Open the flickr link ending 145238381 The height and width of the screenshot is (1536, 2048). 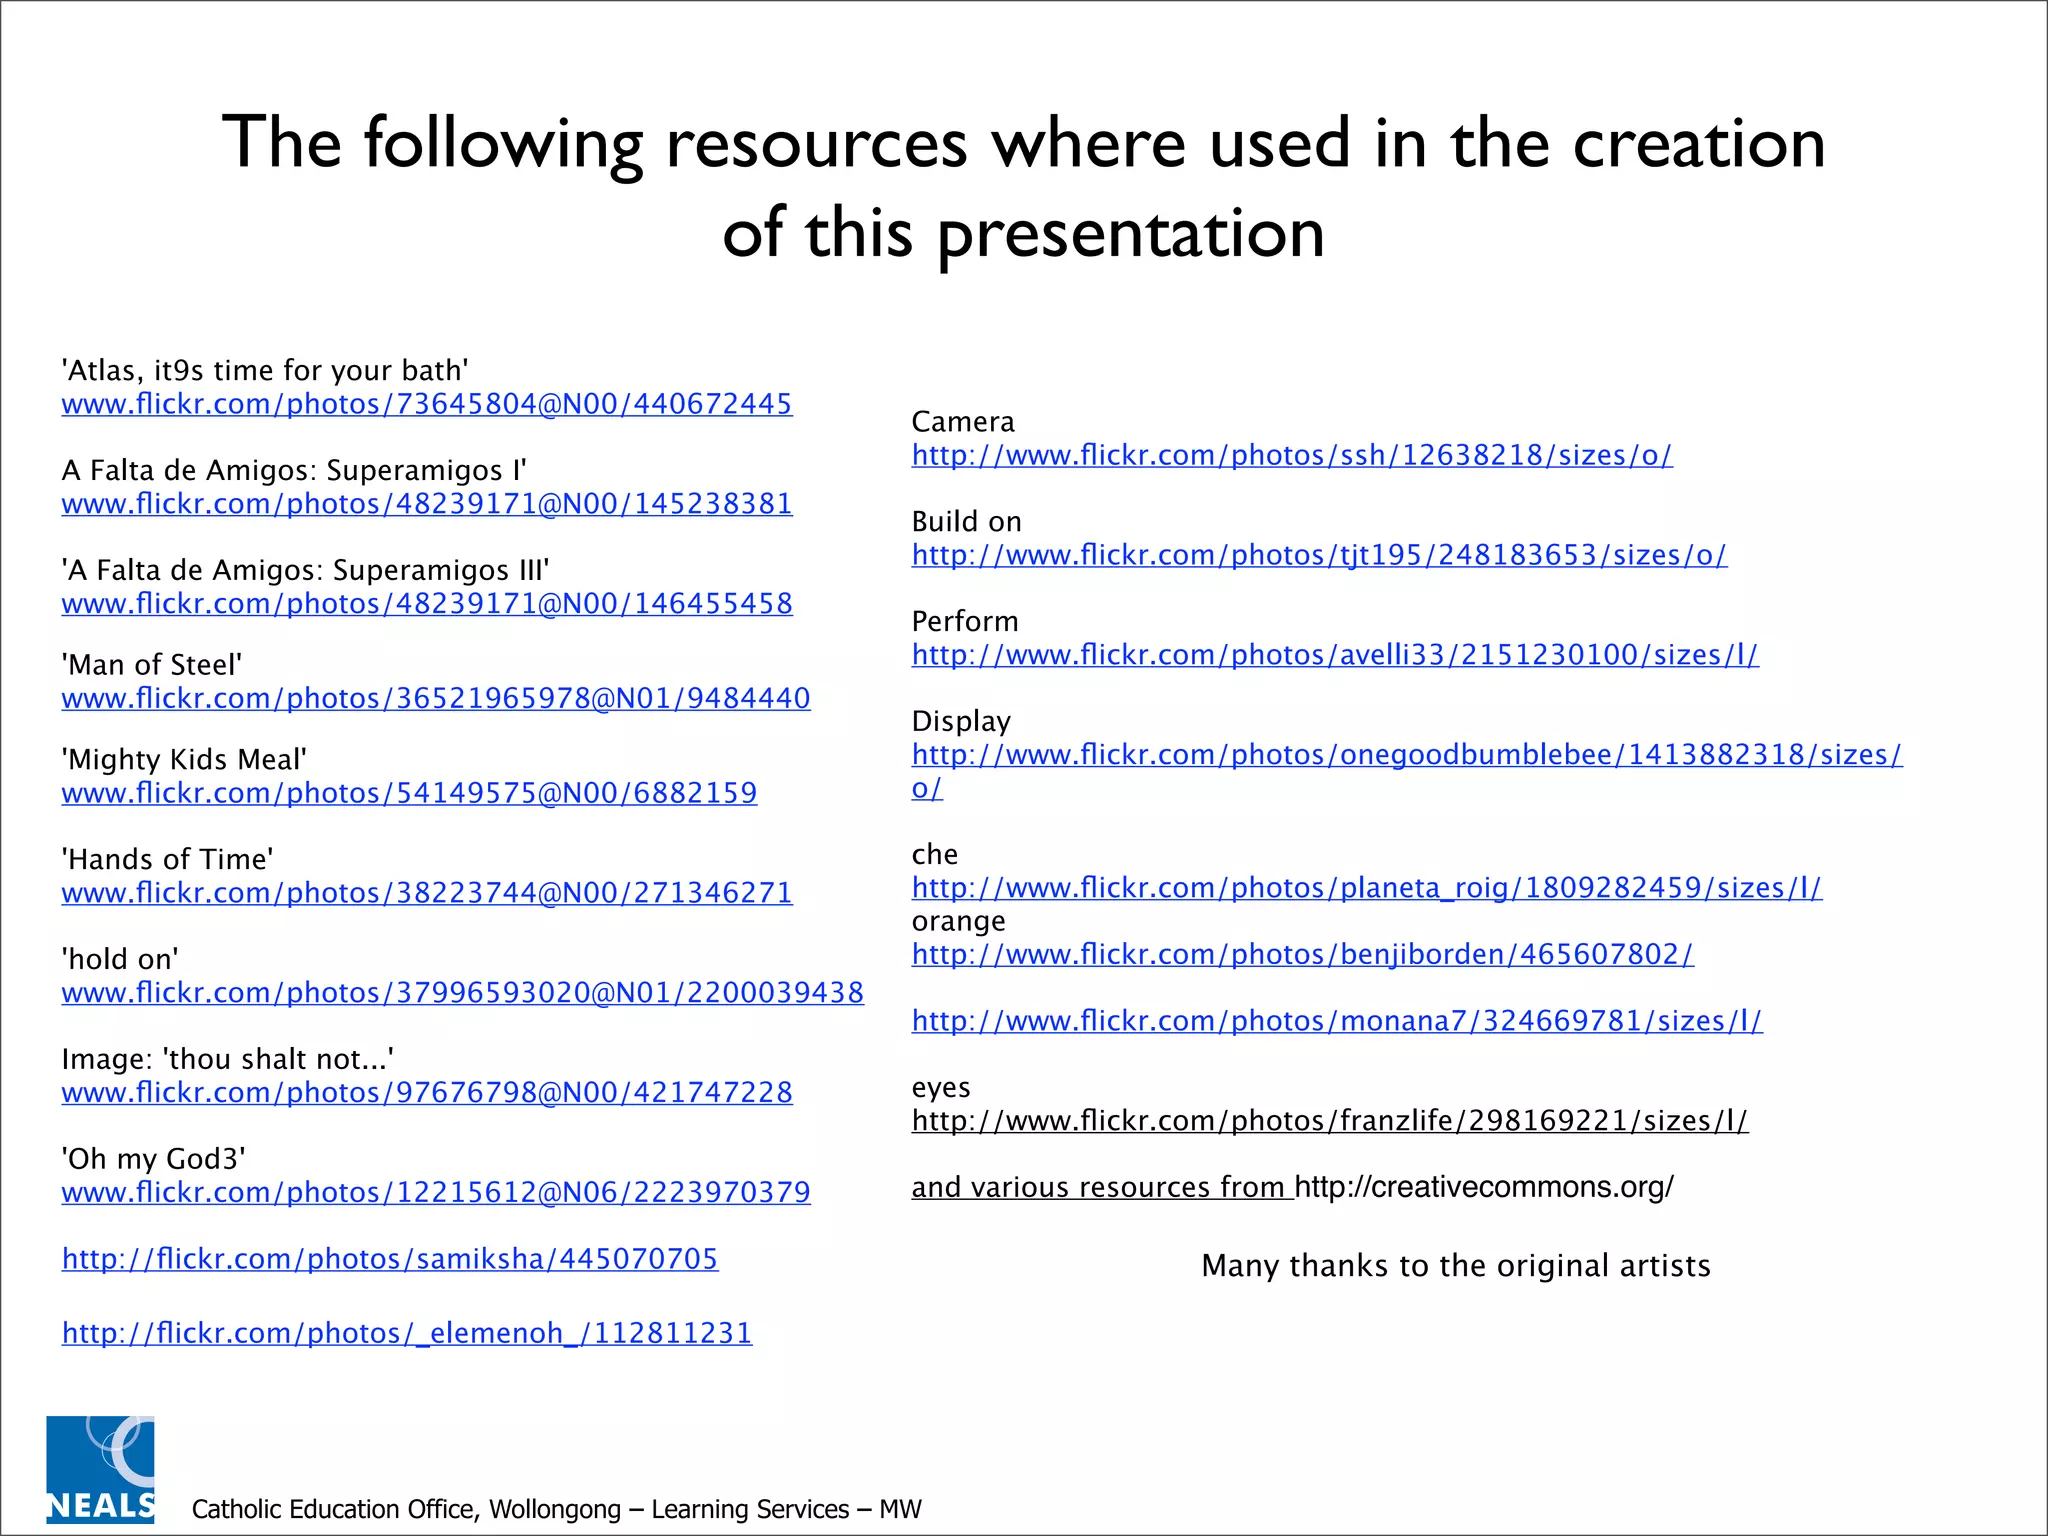[427, 504]
